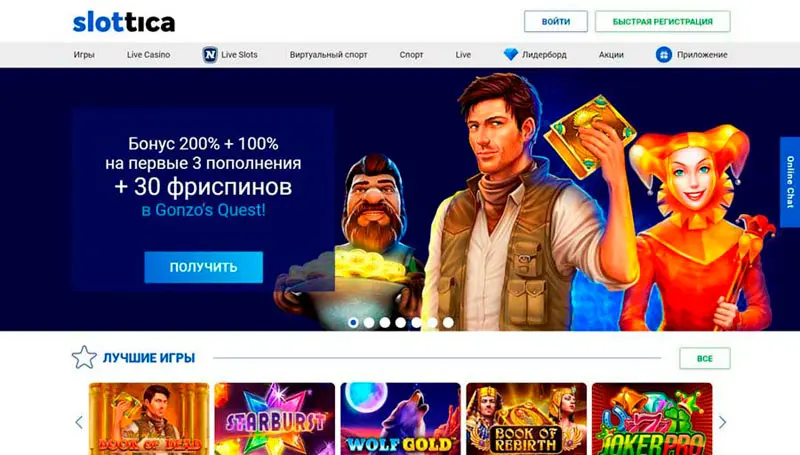Select the third banner slide dot
800x455 pixels.
(x=385, y=322)
